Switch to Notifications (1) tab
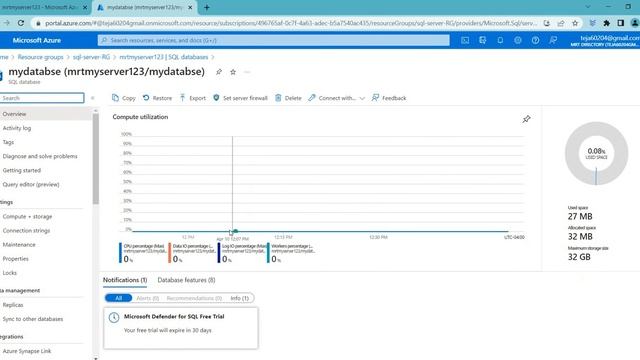Viewport: 640px width, 360px height. coord(125,280)
